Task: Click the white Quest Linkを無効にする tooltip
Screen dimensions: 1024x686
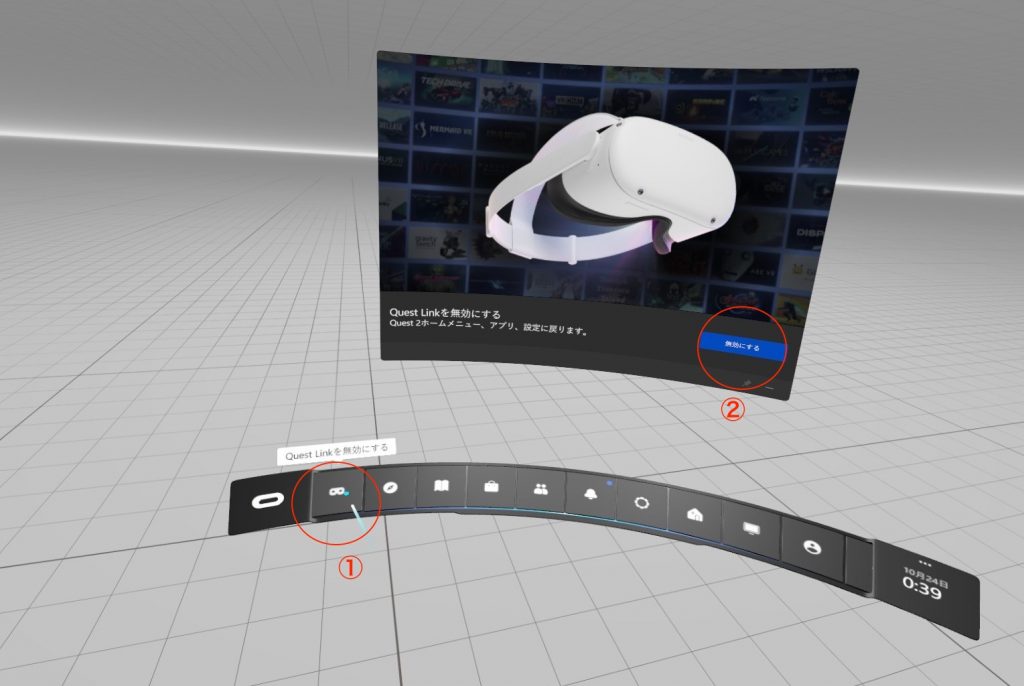Action: (336, 453)
